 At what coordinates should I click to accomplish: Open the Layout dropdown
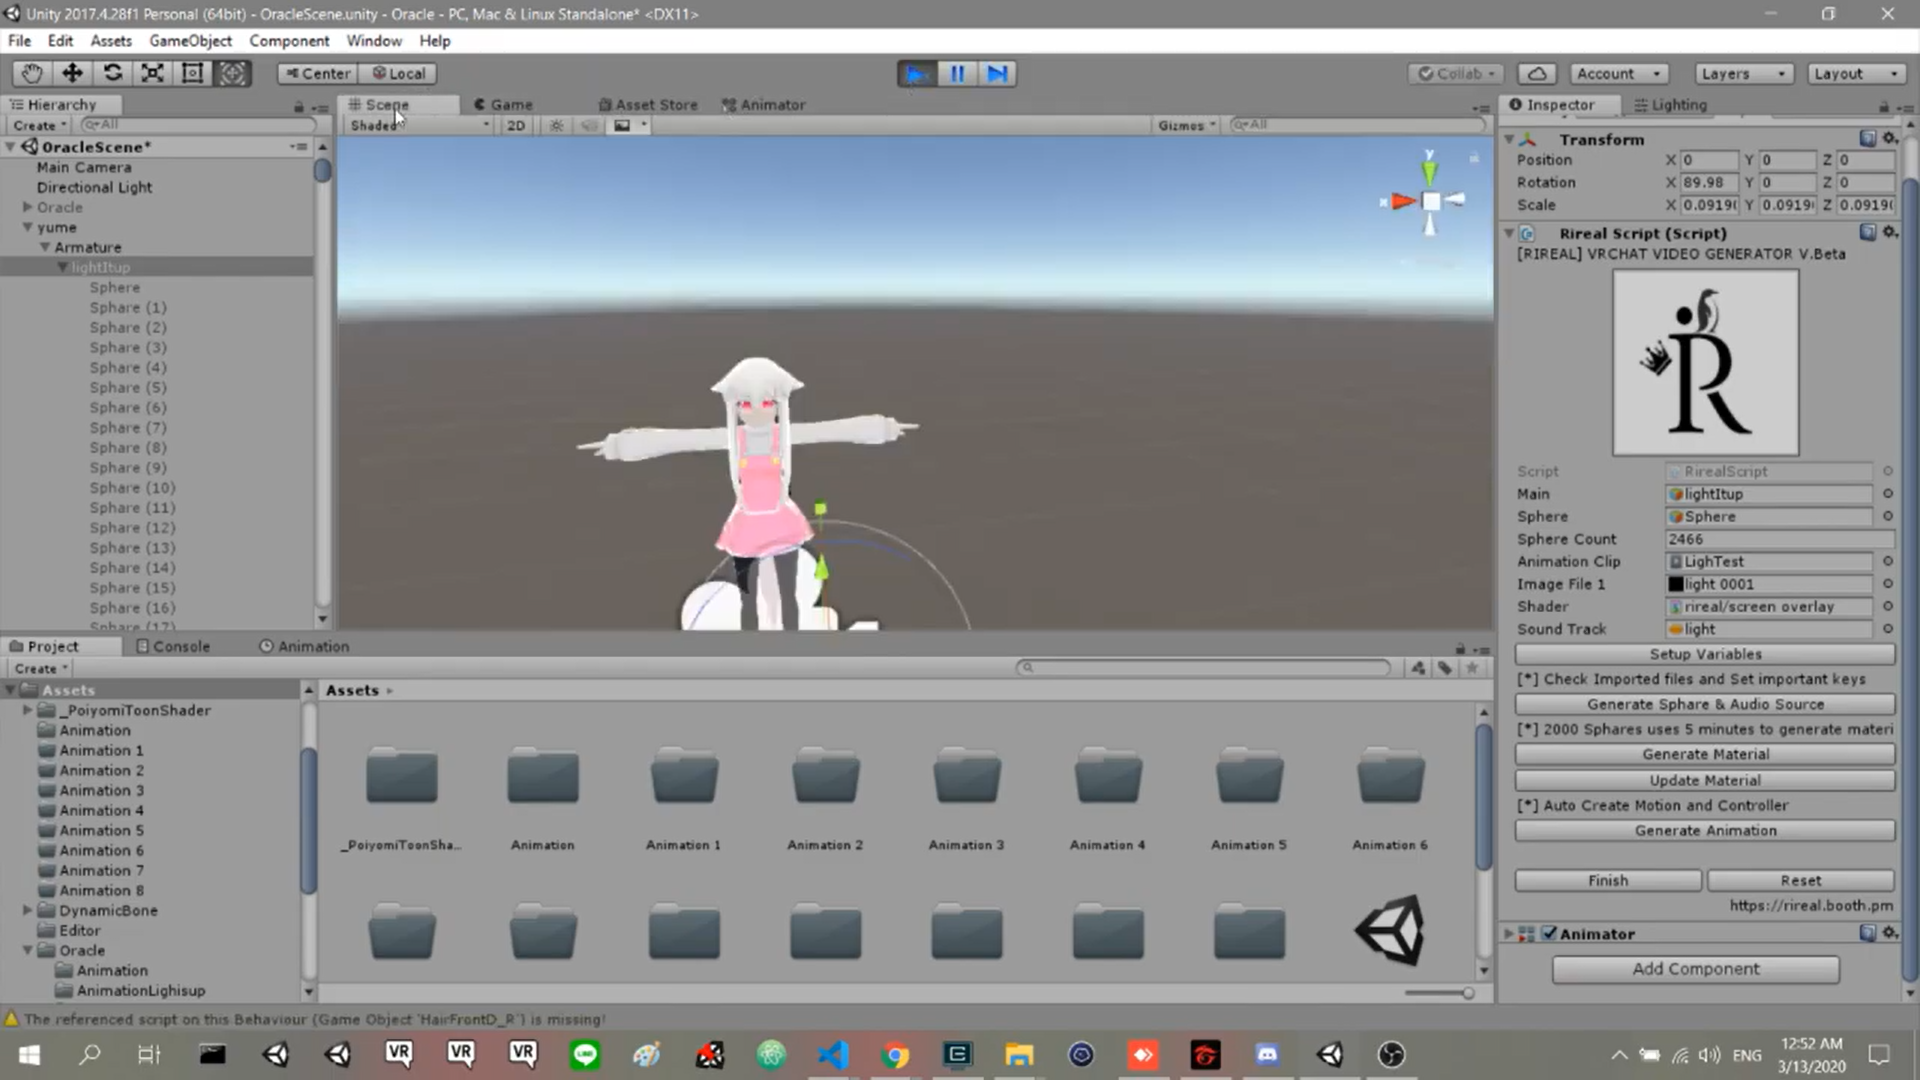(x=1853, y=73)
